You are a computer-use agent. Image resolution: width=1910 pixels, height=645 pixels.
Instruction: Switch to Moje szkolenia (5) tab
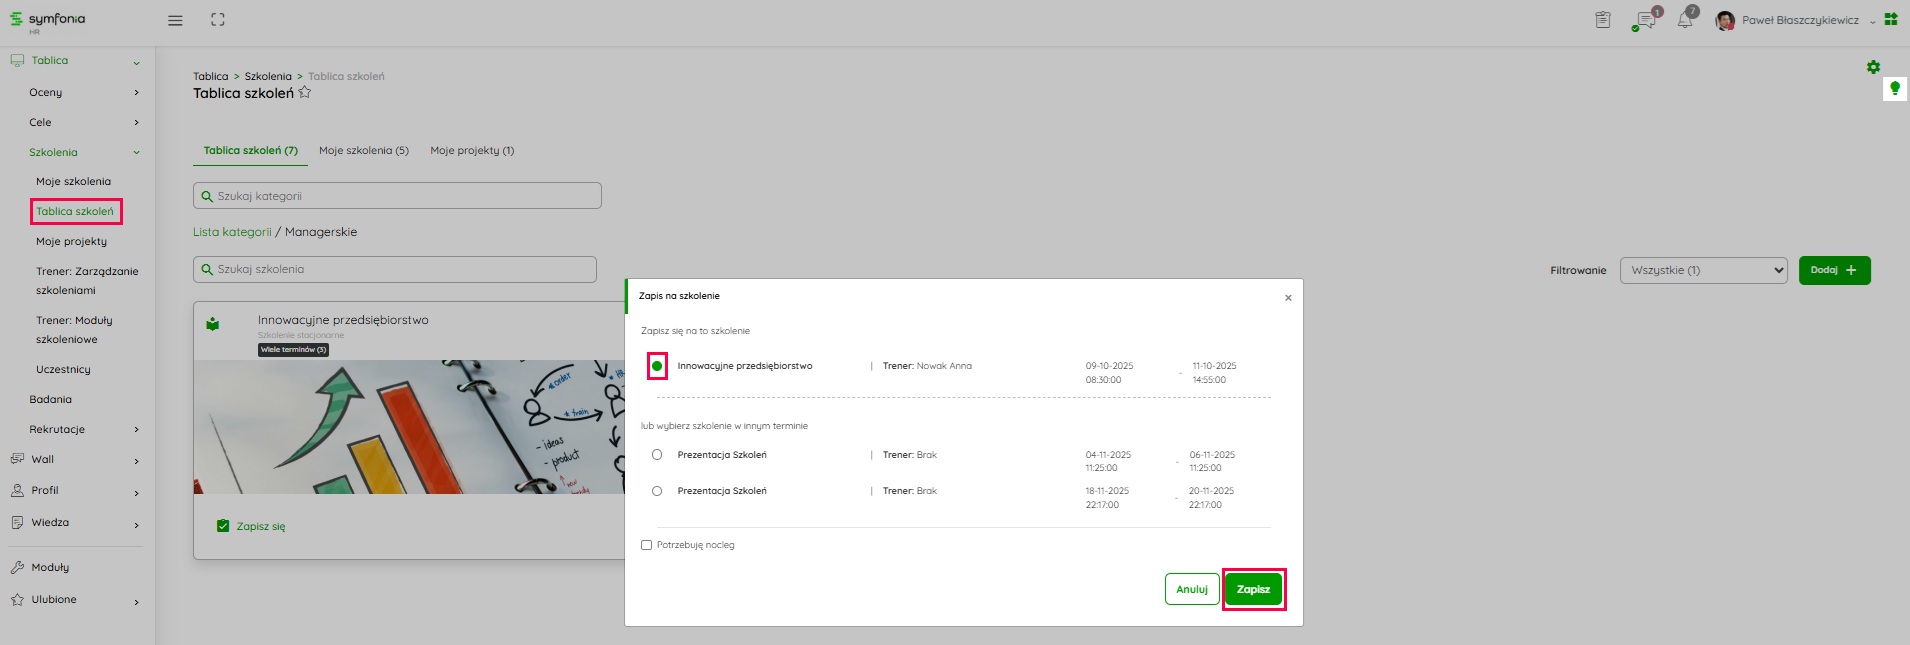(363, 151)
